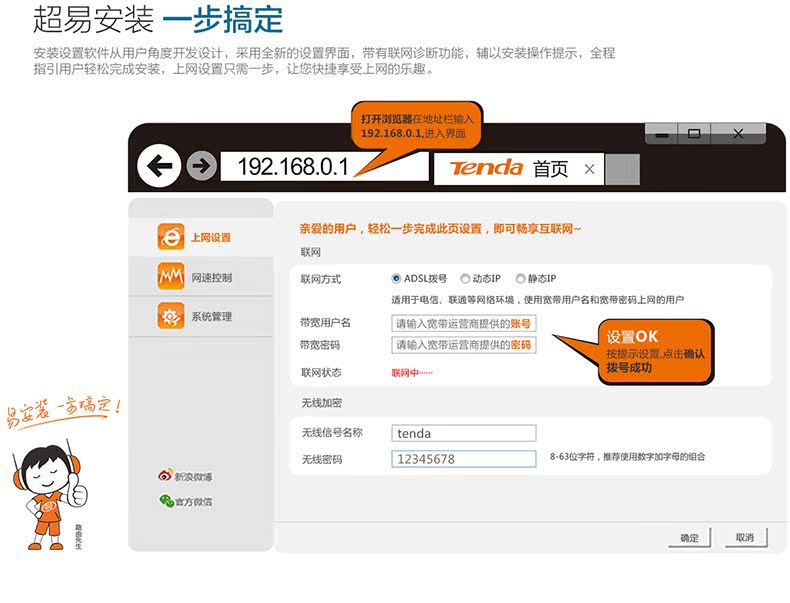Screen dimensions: 790x603
Task: Click the 新浪微博 Weibo icon
Action: tap(165, 476)
